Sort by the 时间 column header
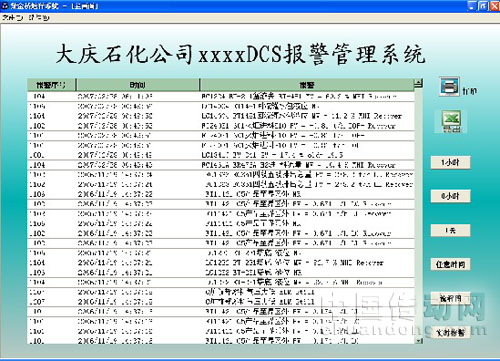This screenshot has height=361, width=500. (x=138, y=85)
